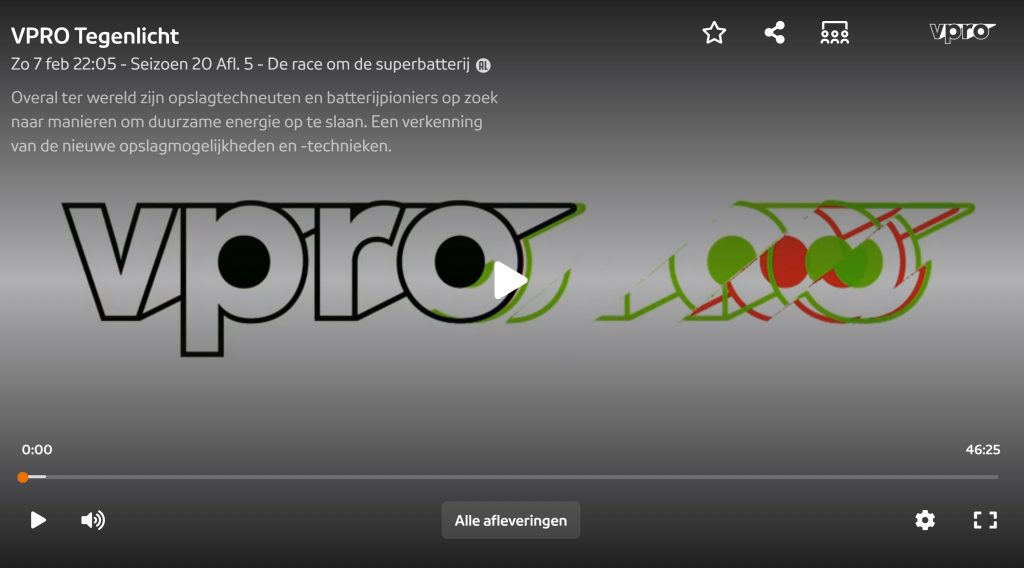Image resolution: width=1024 pixels, height=568 pixels.
Task: Open the share options icon
Action: coord(774,33)
